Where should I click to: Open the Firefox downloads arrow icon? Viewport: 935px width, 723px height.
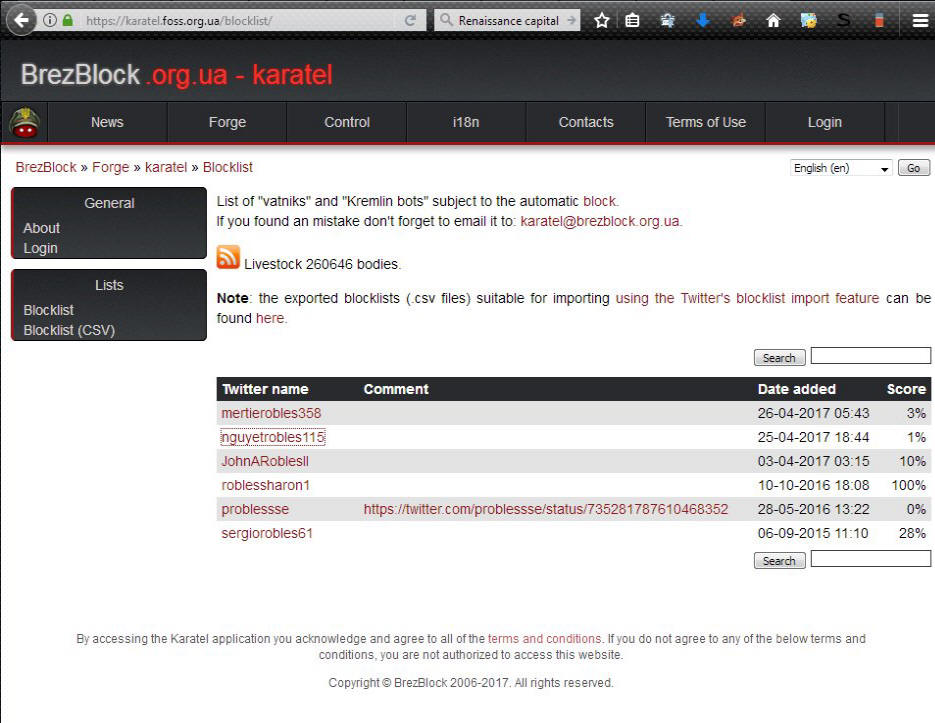(703, 20)
